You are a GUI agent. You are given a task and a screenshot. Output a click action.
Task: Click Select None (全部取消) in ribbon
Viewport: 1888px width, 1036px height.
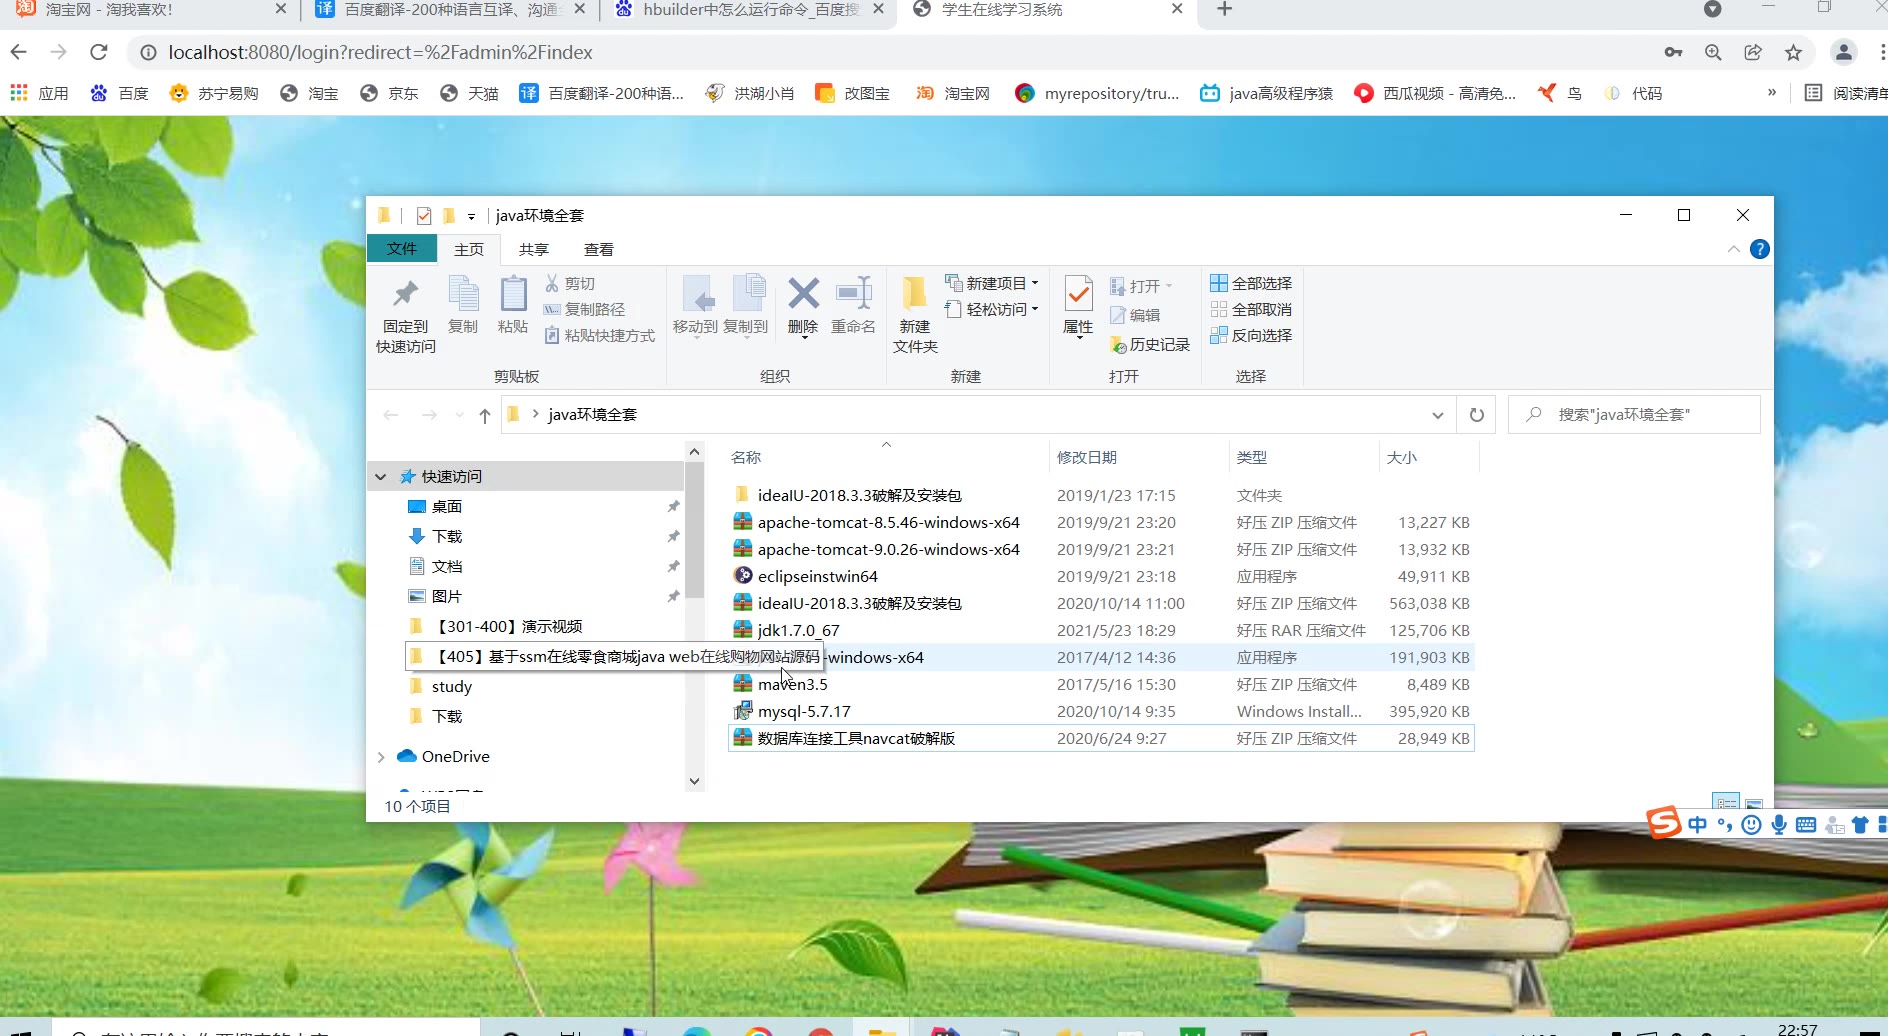tap(1251, 310)
